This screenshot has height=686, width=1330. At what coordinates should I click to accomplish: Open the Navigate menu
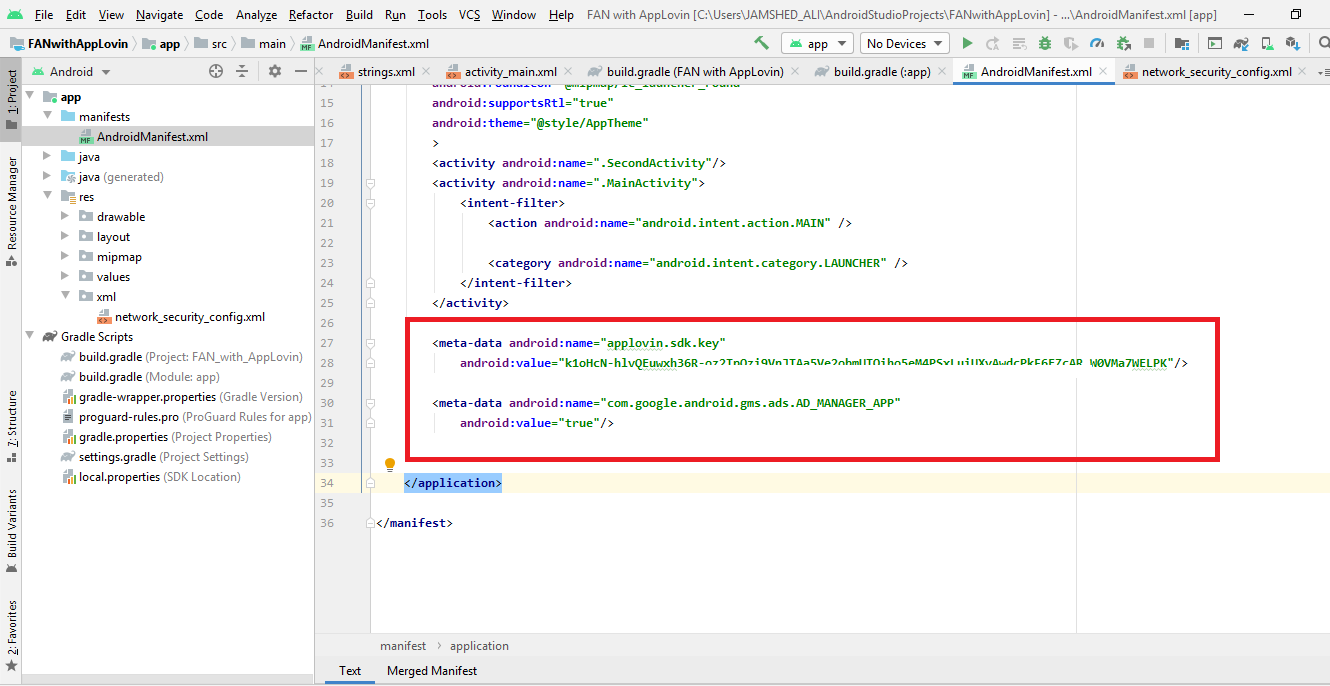[159, 14]
